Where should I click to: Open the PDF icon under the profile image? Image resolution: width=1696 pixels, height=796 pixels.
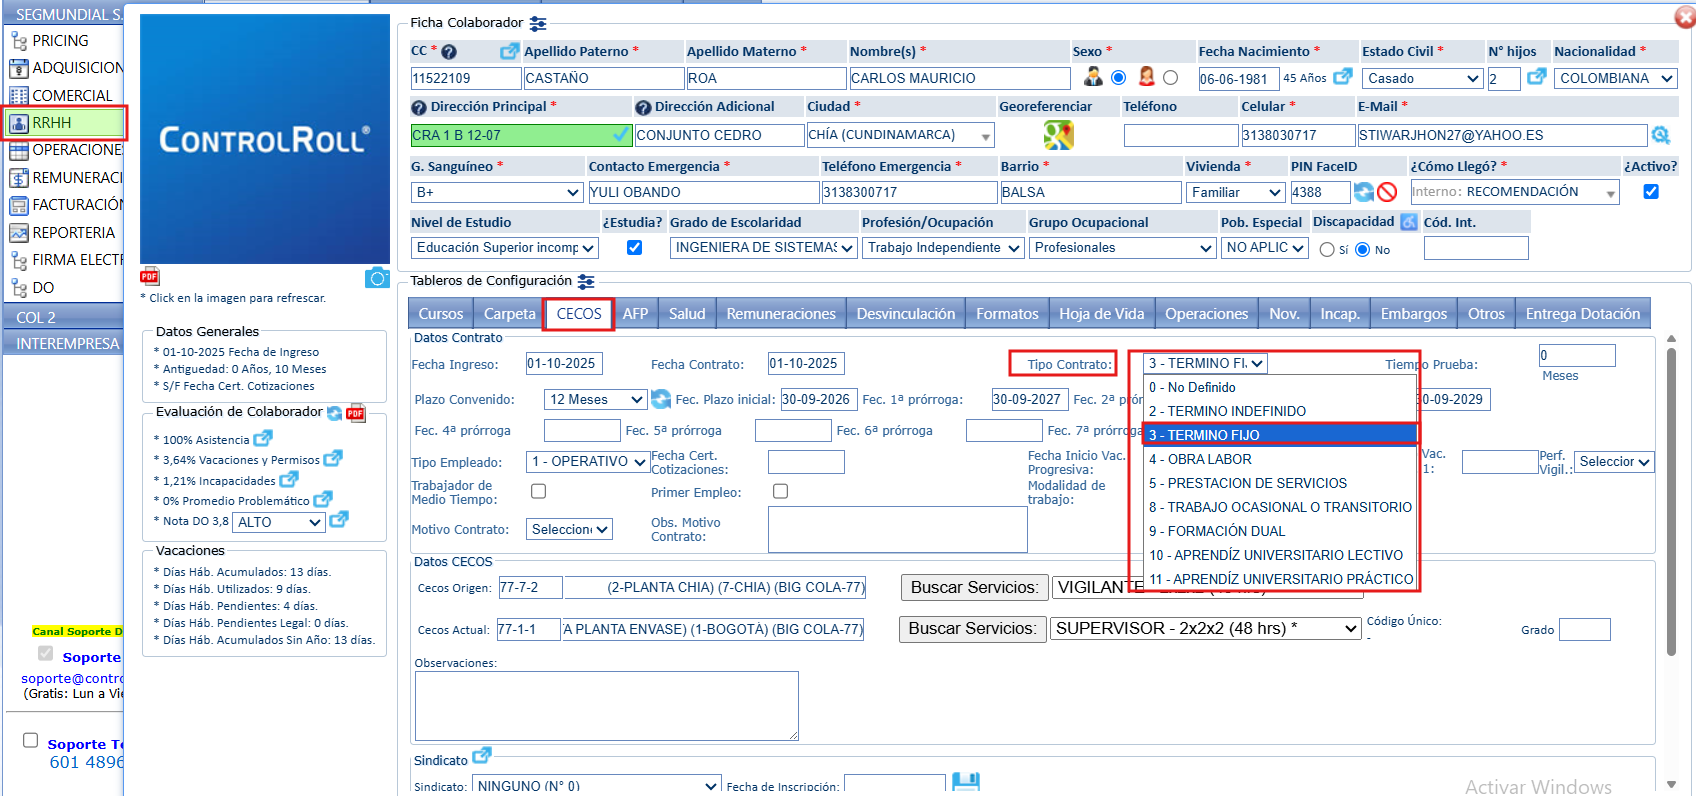coord(150,277)
